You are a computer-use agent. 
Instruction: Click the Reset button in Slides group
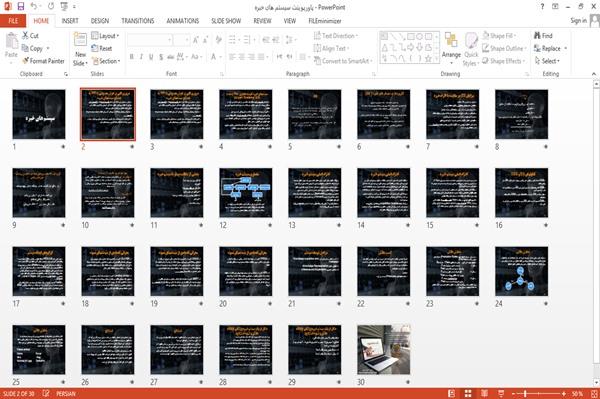(x=102, y=49)
